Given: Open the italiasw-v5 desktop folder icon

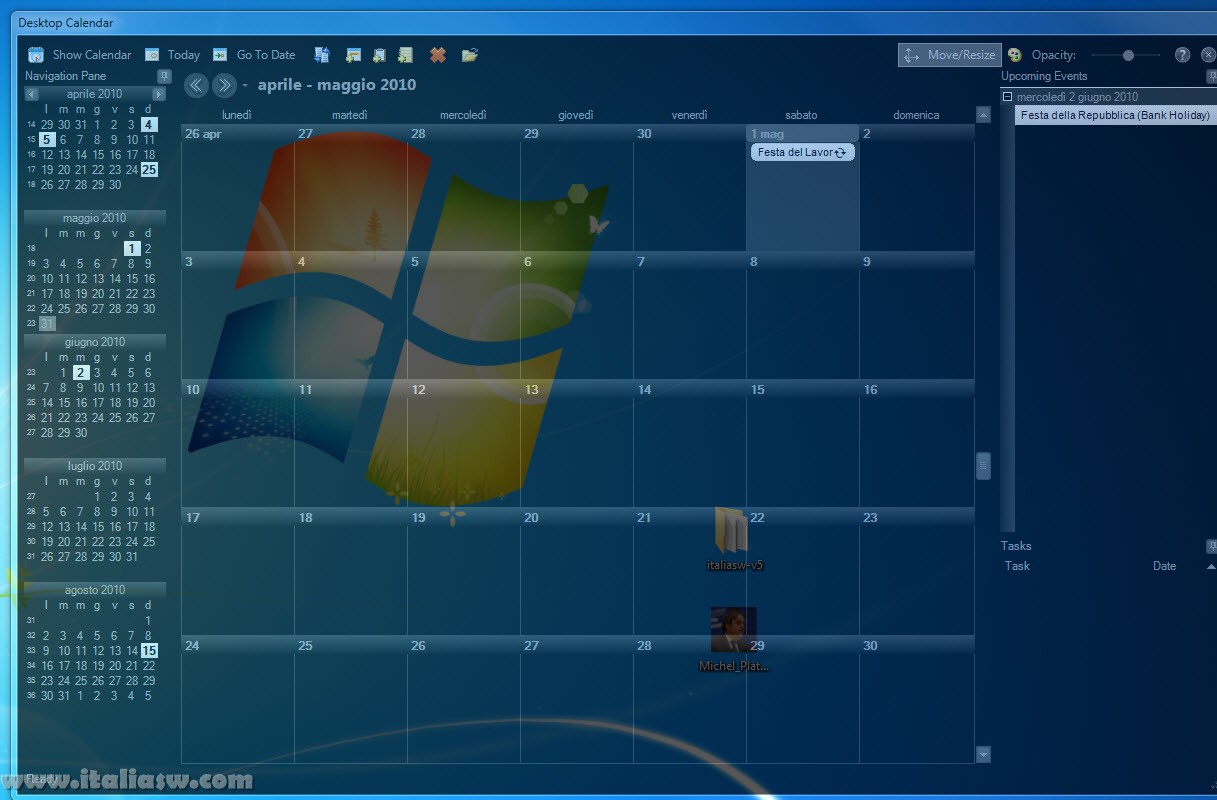Looking at the screenshot, I should (x=735, y=540).
